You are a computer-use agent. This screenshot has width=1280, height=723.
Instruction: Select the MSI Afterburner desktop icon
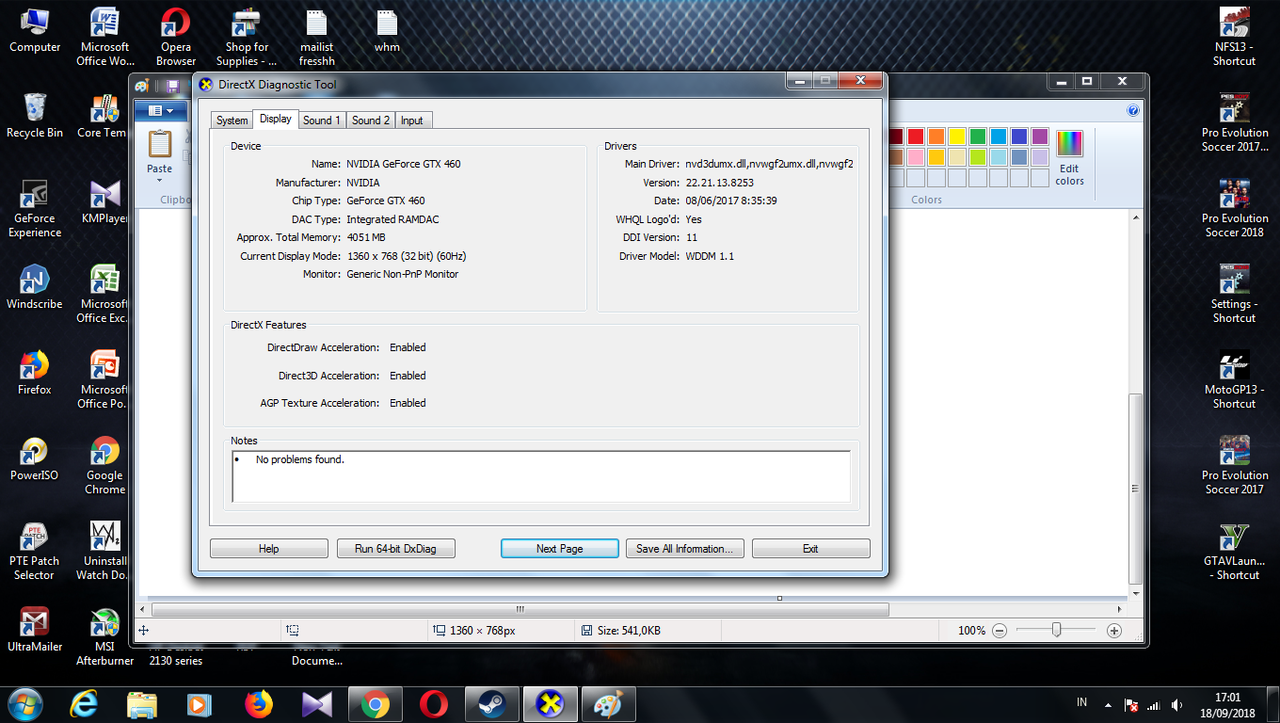click(105, 637)
